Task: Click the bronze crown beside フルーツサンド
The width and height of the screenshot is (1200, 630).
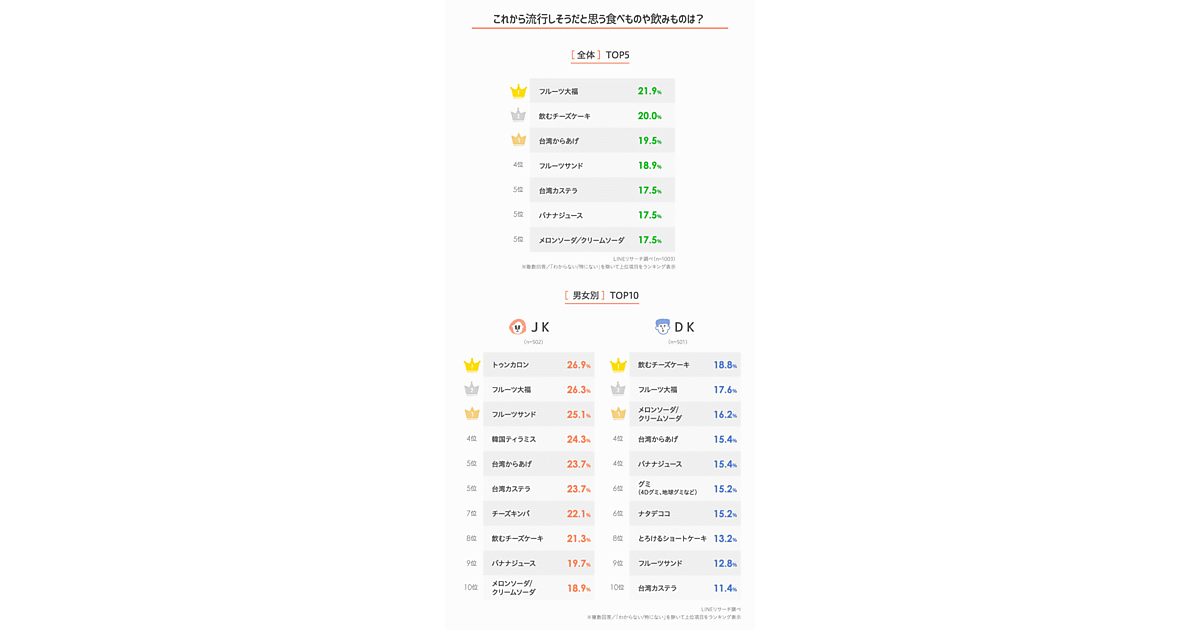Action: [x=471, y=414]
